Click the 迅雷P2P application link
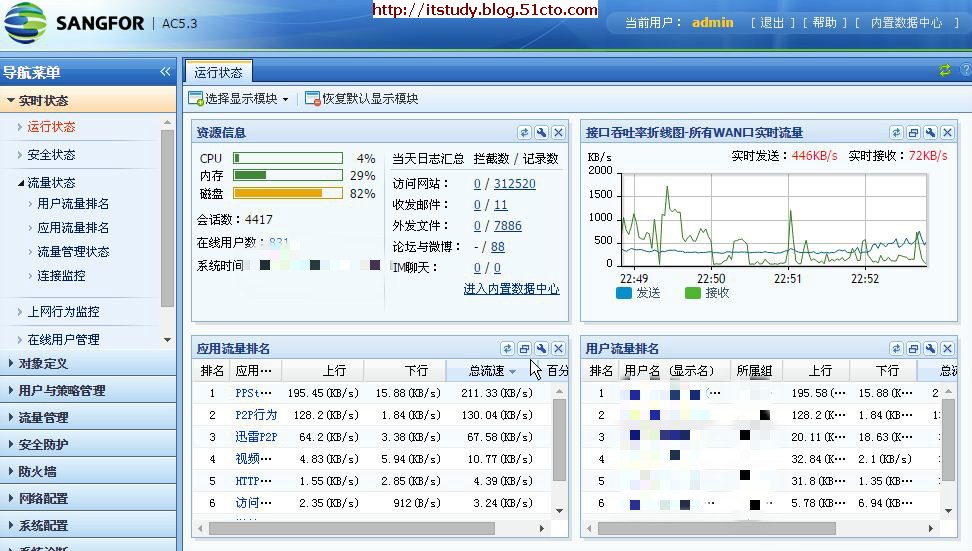Image resolution: width=972 pixels, height=551 pixels. [x=256, y=437]
